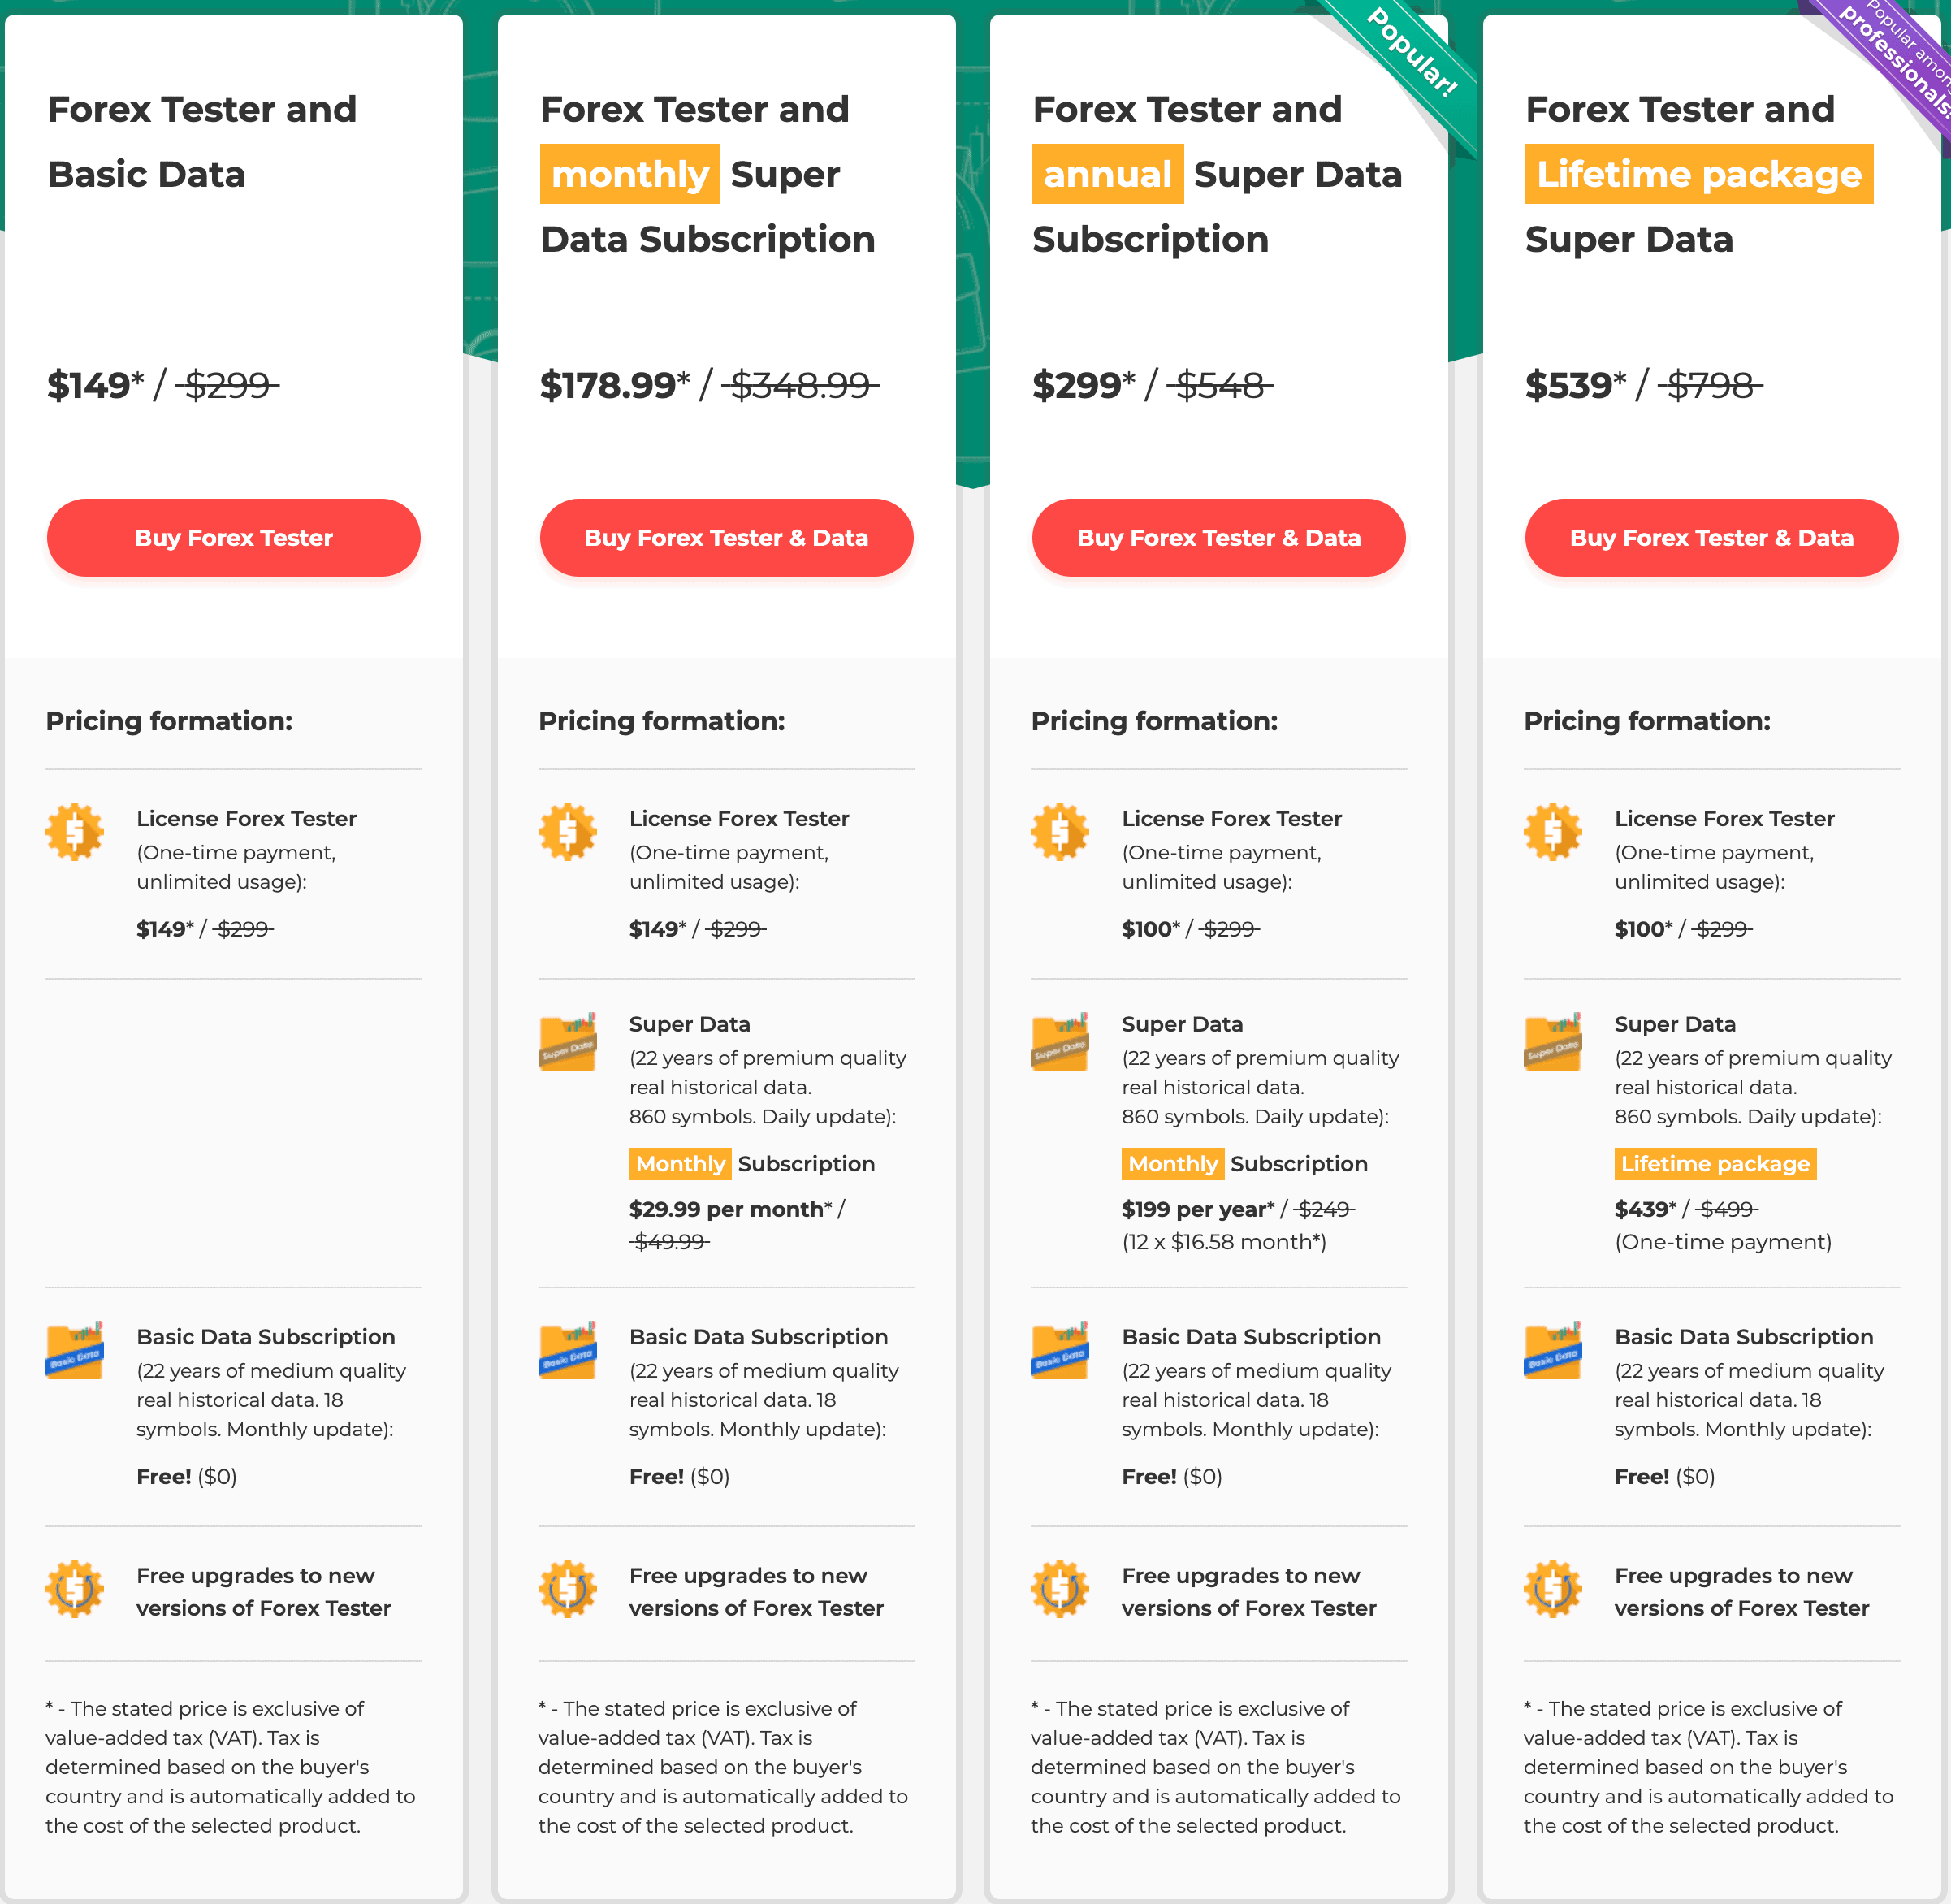Click the Super Data folder icon in monthly subscription column
The height and width of the screenshot is (1904, 1951).
(x=567, y=1041)
